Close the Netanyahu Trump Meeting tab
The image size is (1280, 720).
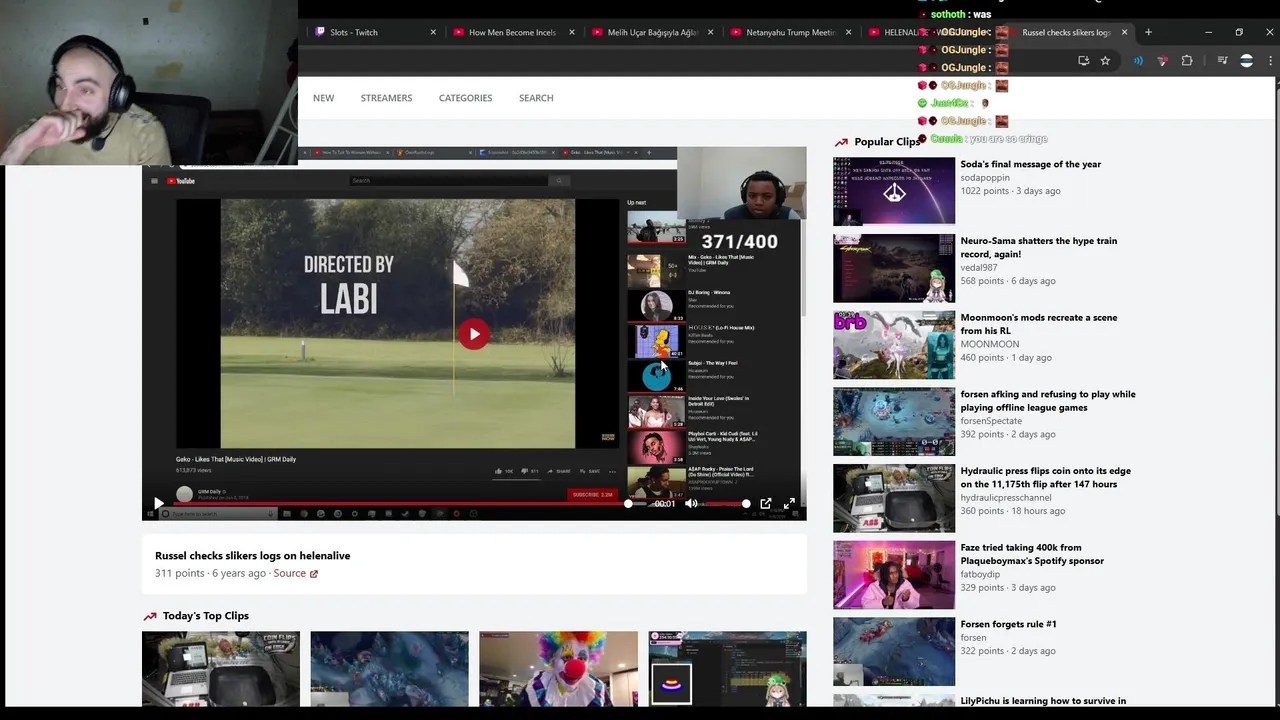(x=850, y=32)
